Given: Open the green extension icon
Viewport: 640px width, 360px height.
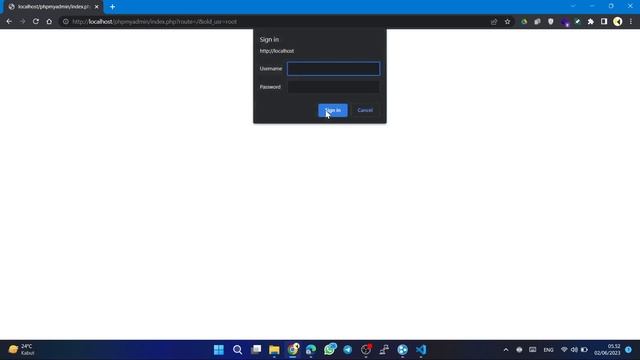Looking at the screenshot, I should [524, 22].
